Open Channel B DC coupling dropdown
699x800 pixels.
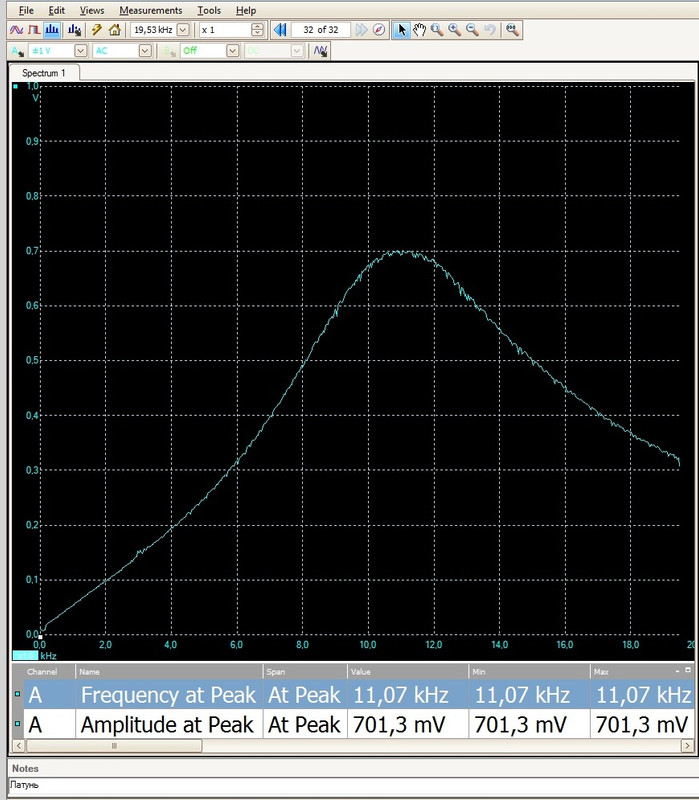click(x=297, y=51)
